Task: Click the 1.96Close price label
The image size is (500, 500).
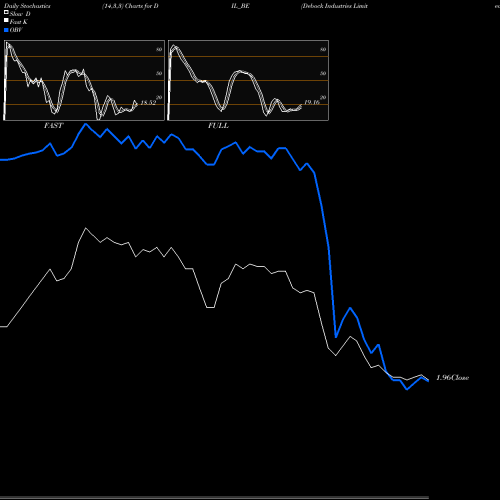Action: tap(453, 378)
